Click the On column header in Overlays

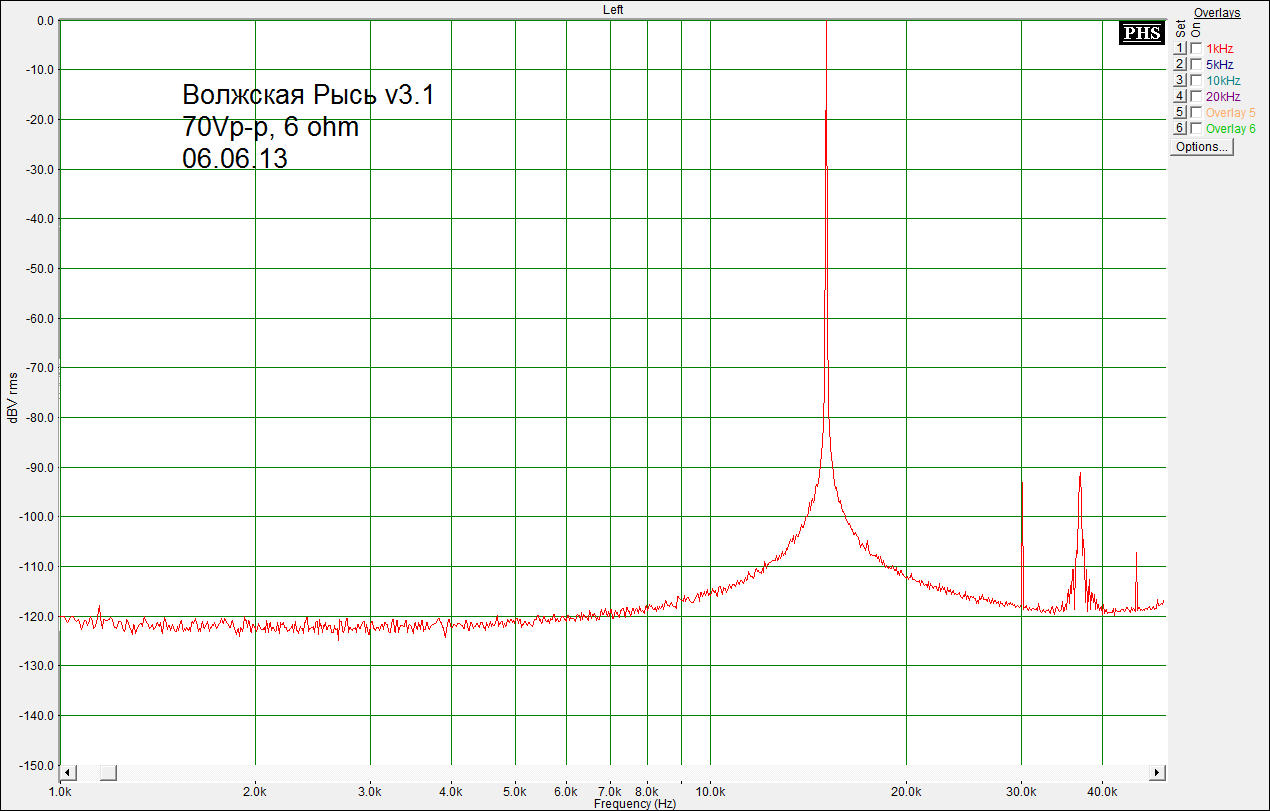pos(1196,30)
